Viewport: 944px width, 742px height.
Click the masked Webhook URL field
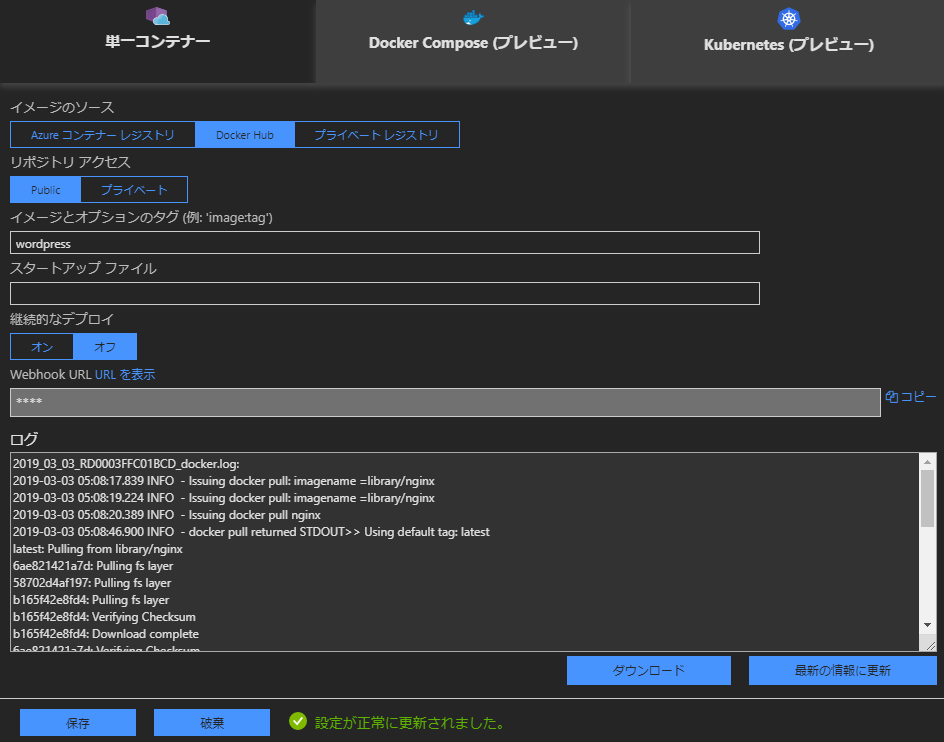click(x=445, y=402)
